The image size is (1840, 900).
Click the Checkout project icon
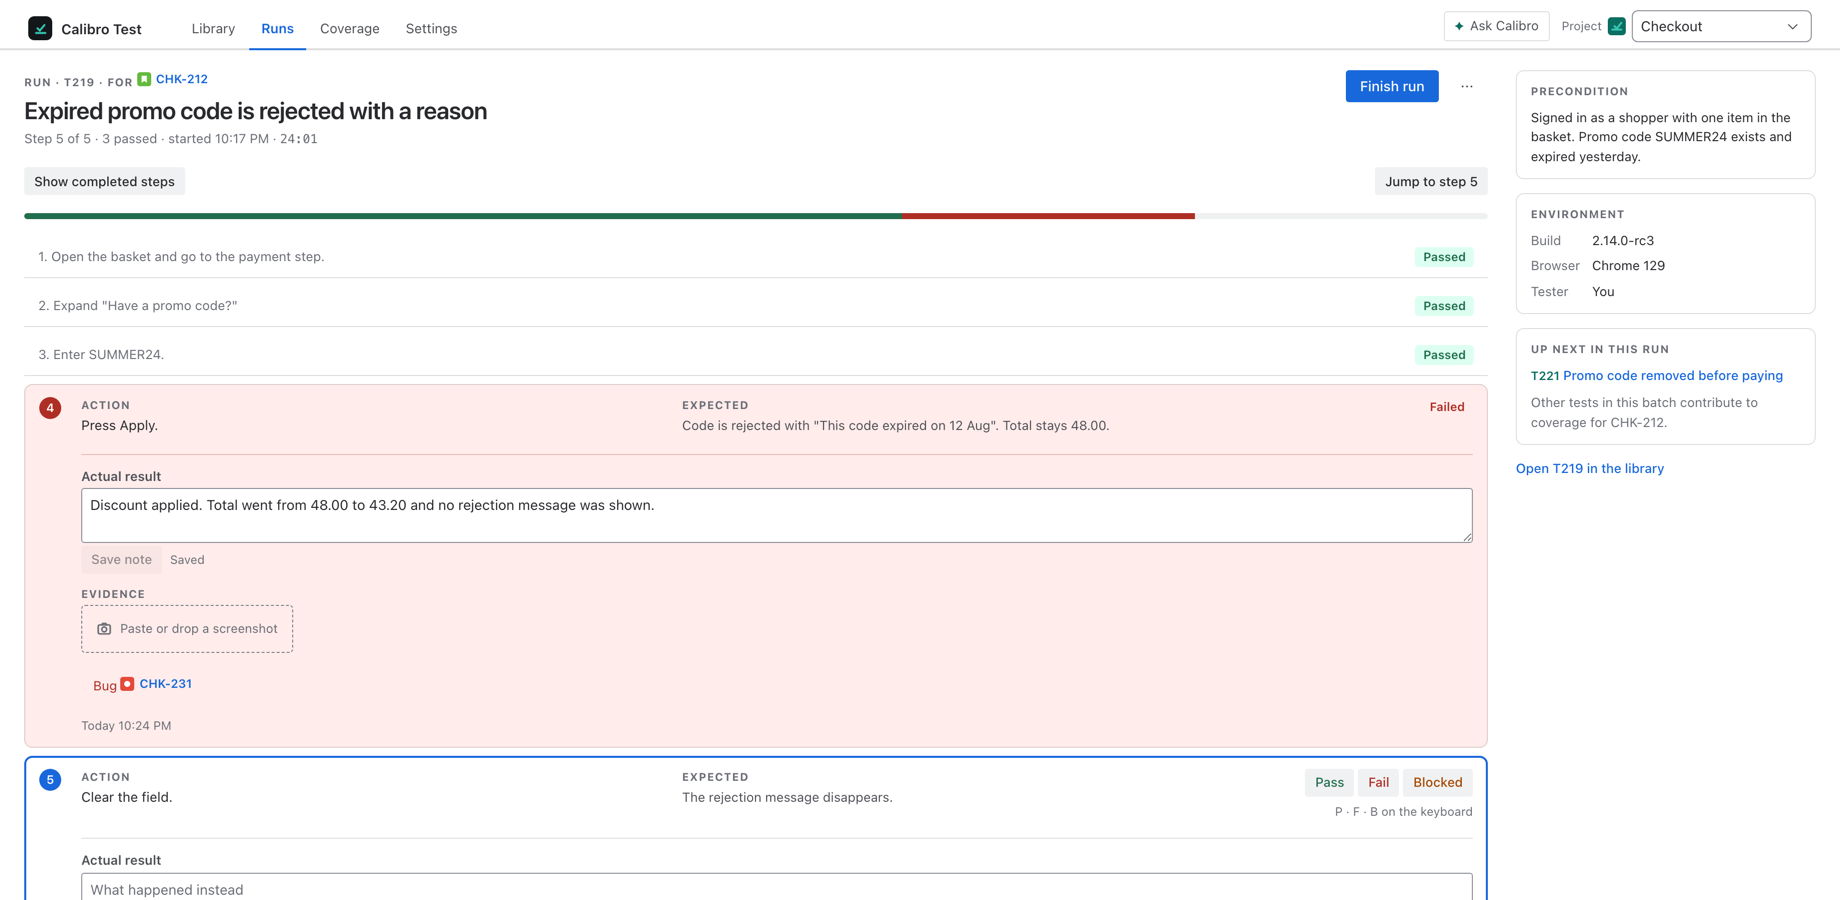[1616, 26]
